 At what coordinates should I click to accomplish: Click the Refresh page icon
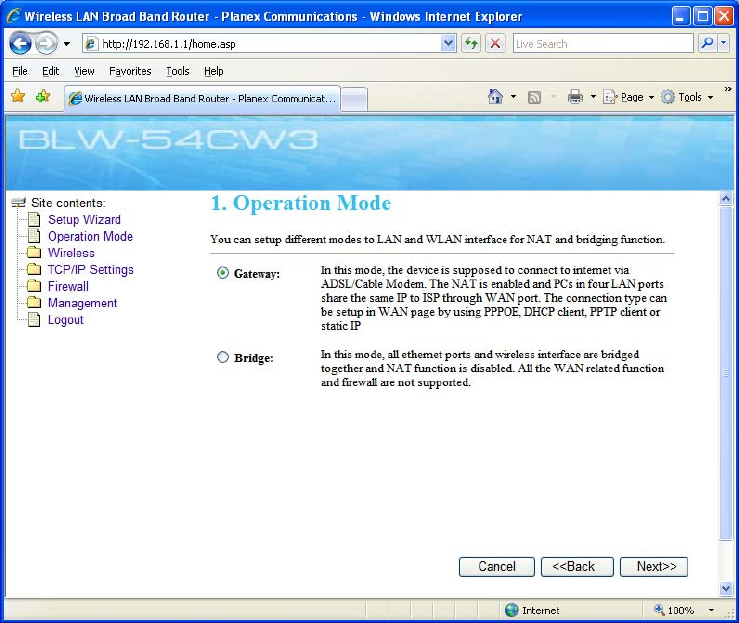click(x=471, y=44)
